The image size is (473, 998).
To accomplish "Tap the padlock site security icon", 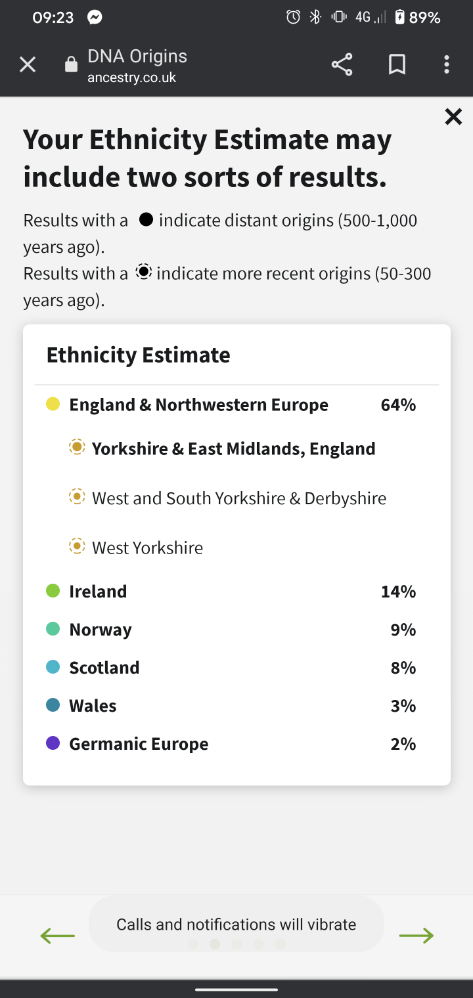I will (x=71, y=64).
